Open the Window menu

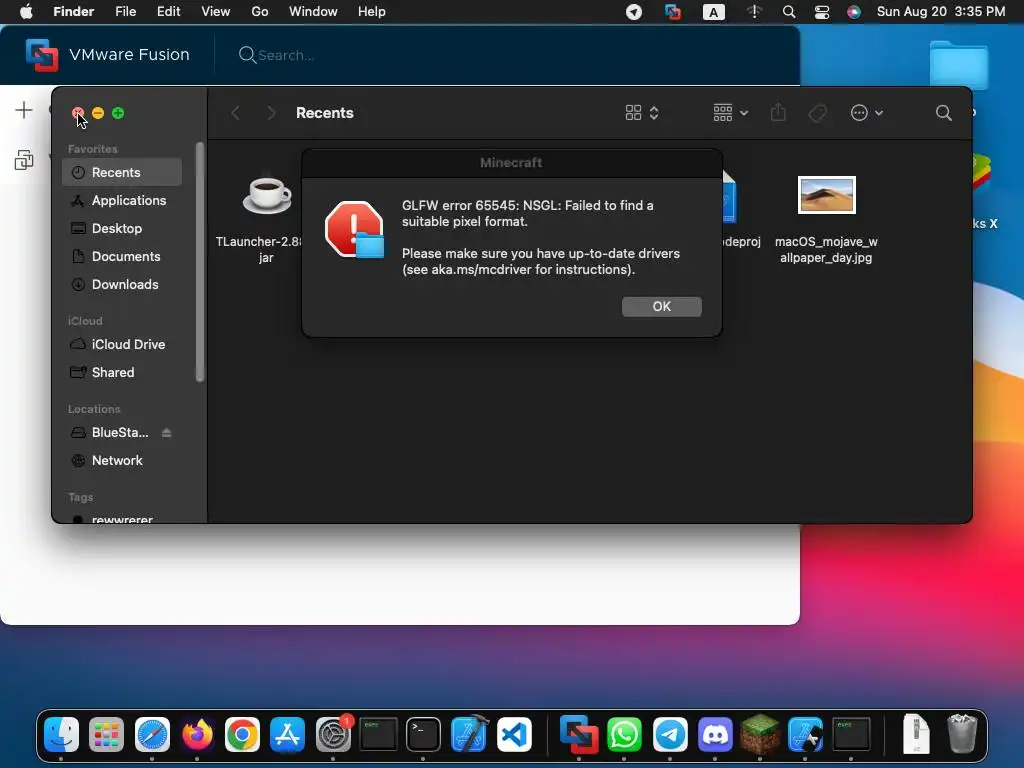313,12
